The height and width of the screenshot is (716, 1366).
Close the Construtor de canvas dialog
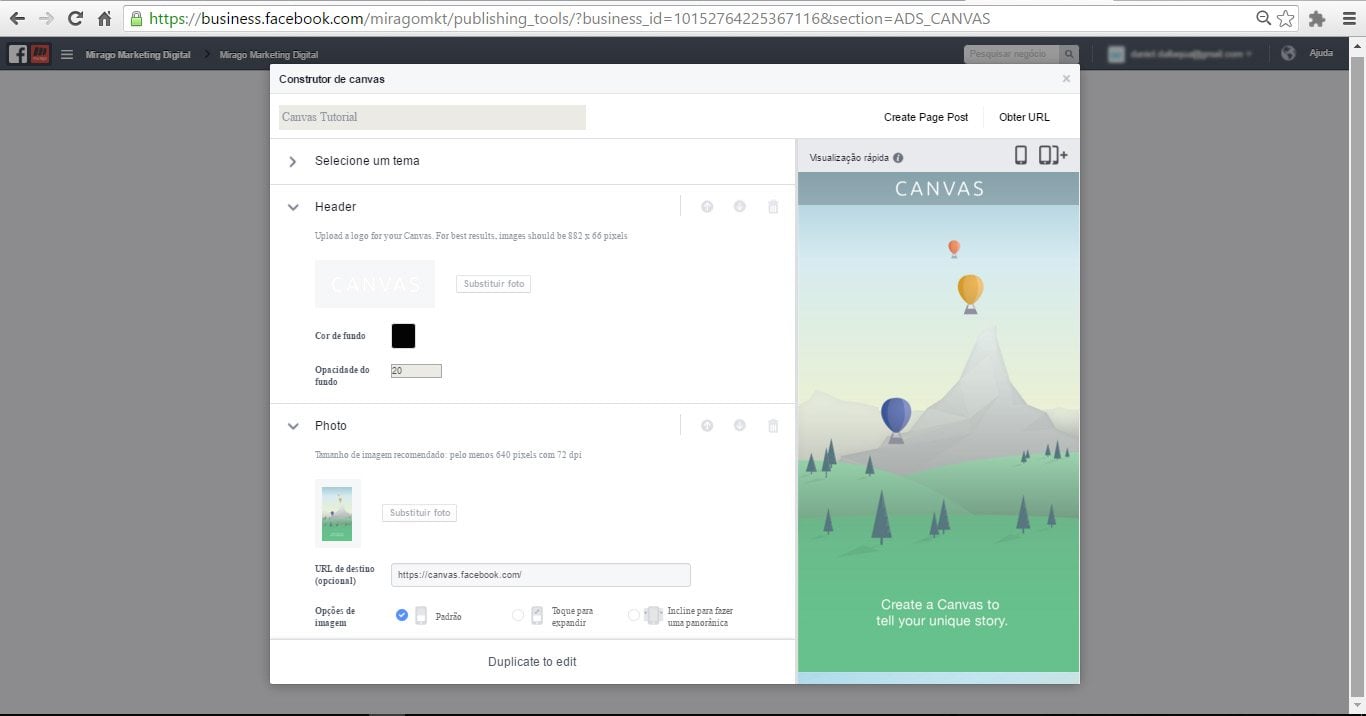point(1066,79)
